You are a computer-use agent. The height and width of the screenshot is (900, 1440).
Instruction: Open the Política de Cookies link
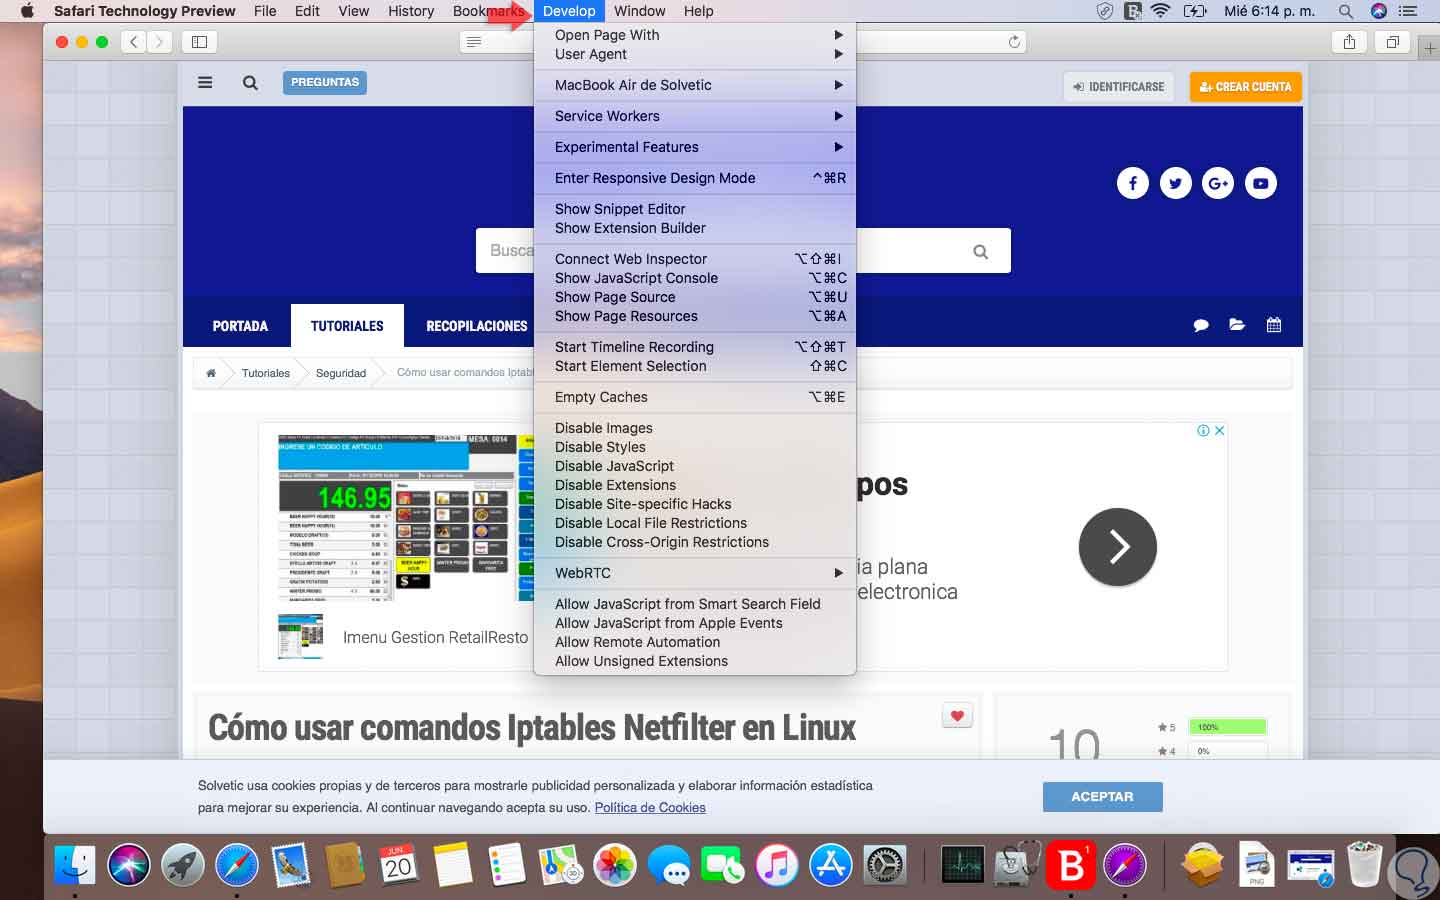(650, 808)
